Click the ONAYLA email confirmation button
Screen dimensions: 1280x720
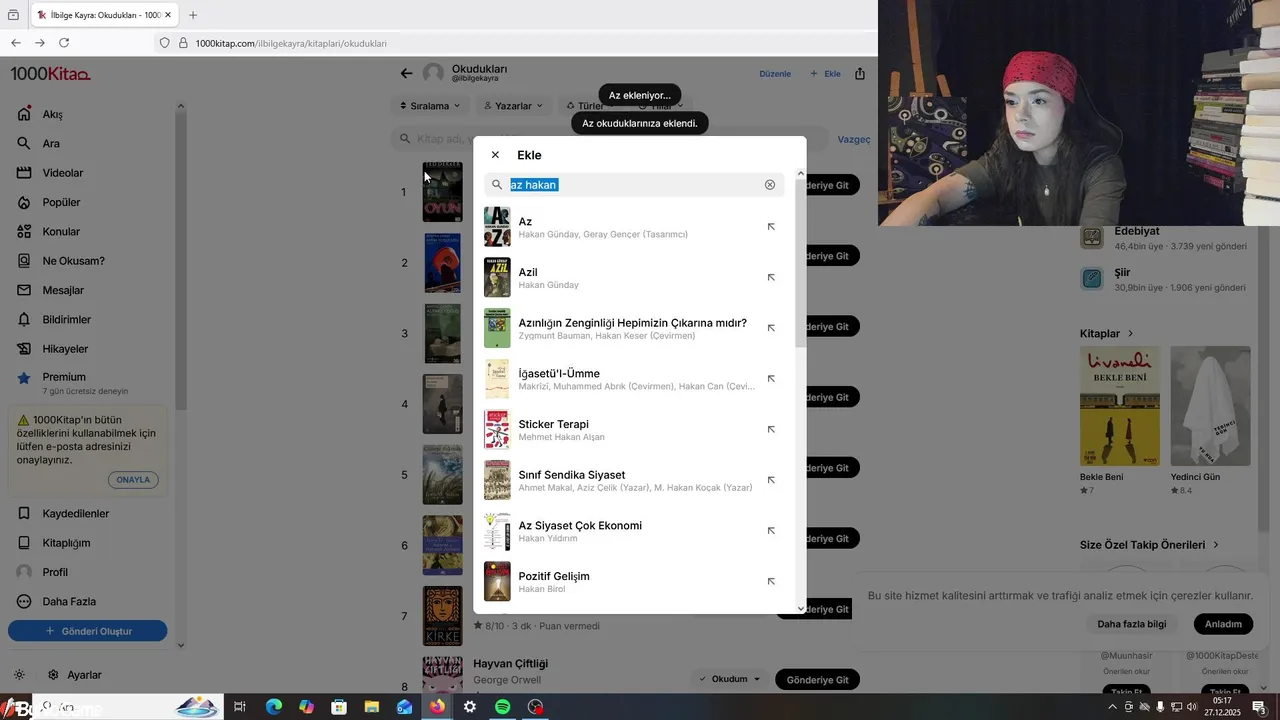click(133, 480)
